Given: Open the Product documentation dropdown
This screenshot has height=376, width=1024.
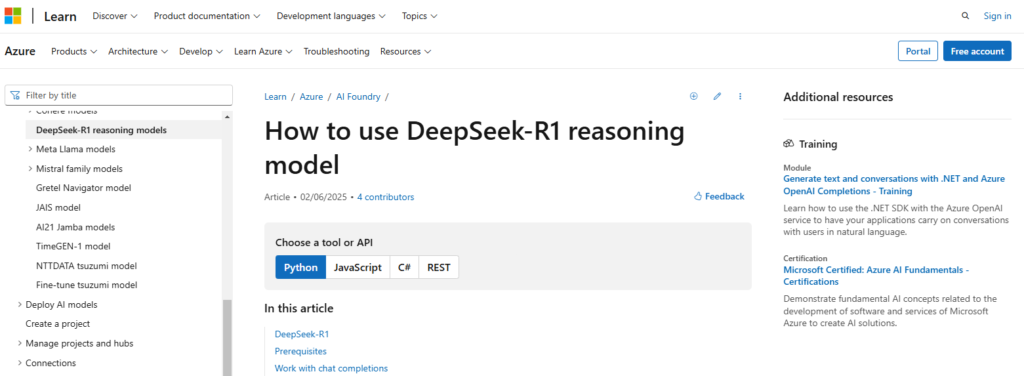Looking at the screenshot, I should (207, 16).
